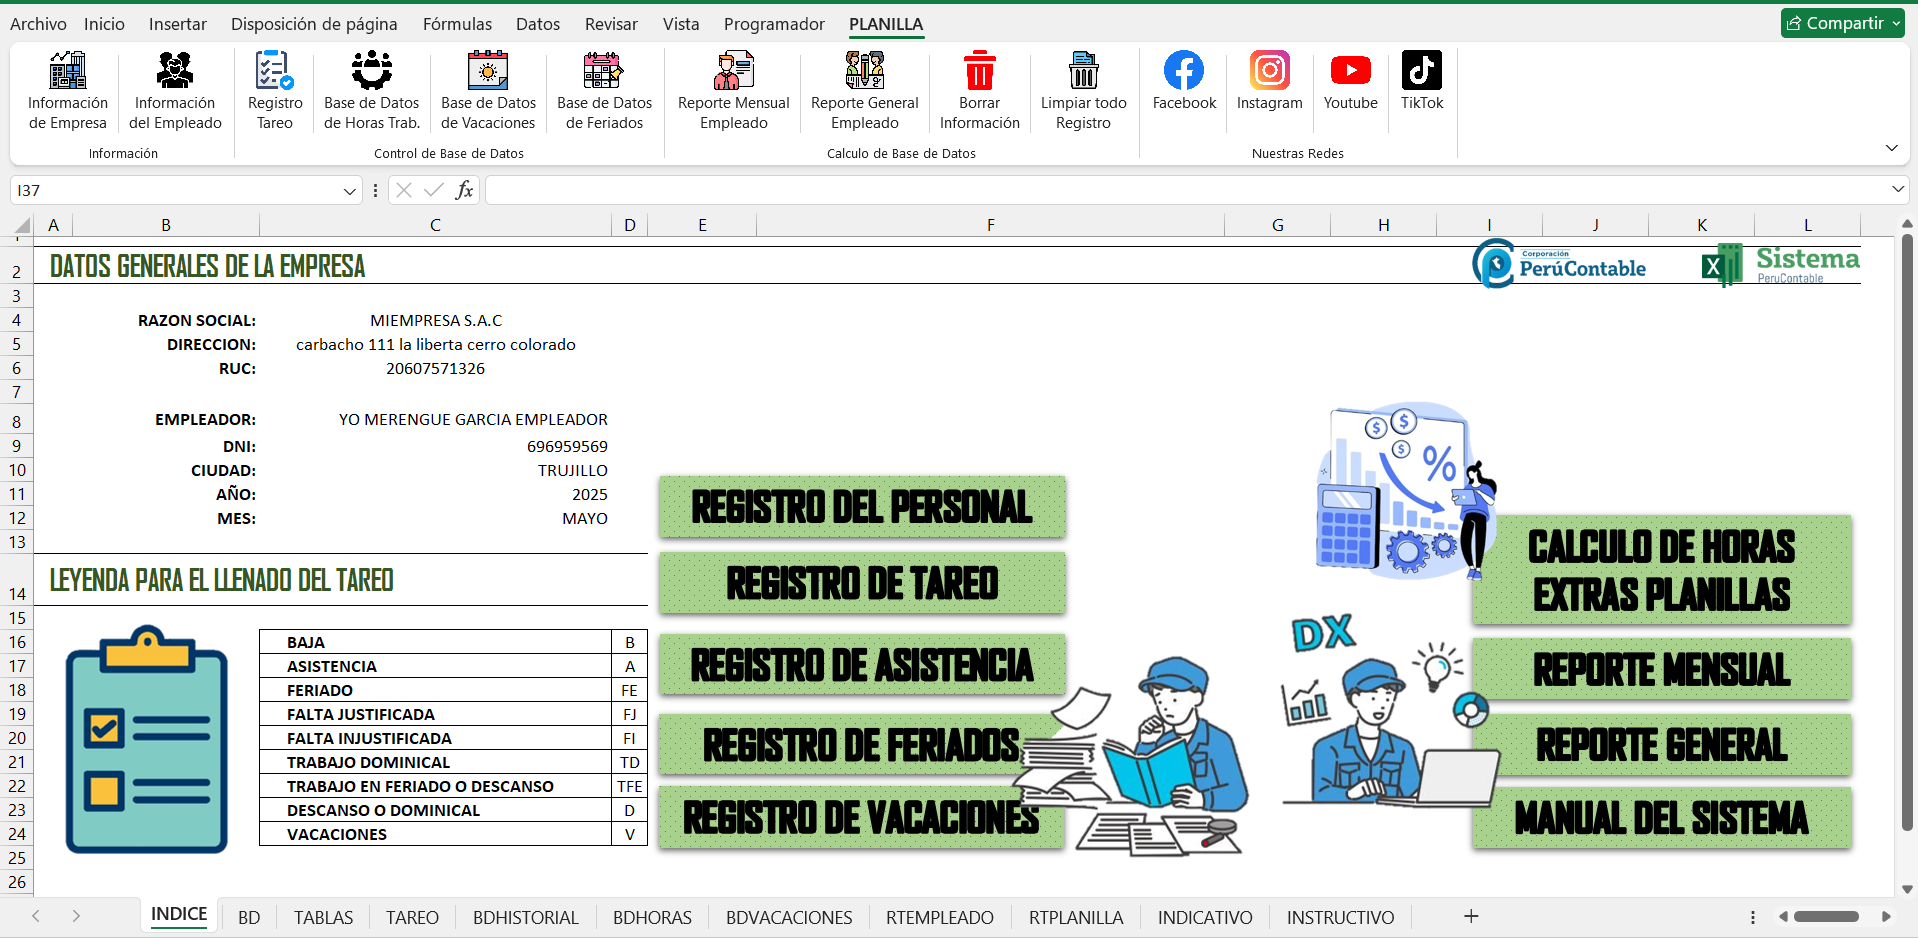1918x938 pixels.
Task: Click Borrar Información trash icon
Action: (979, 72)
